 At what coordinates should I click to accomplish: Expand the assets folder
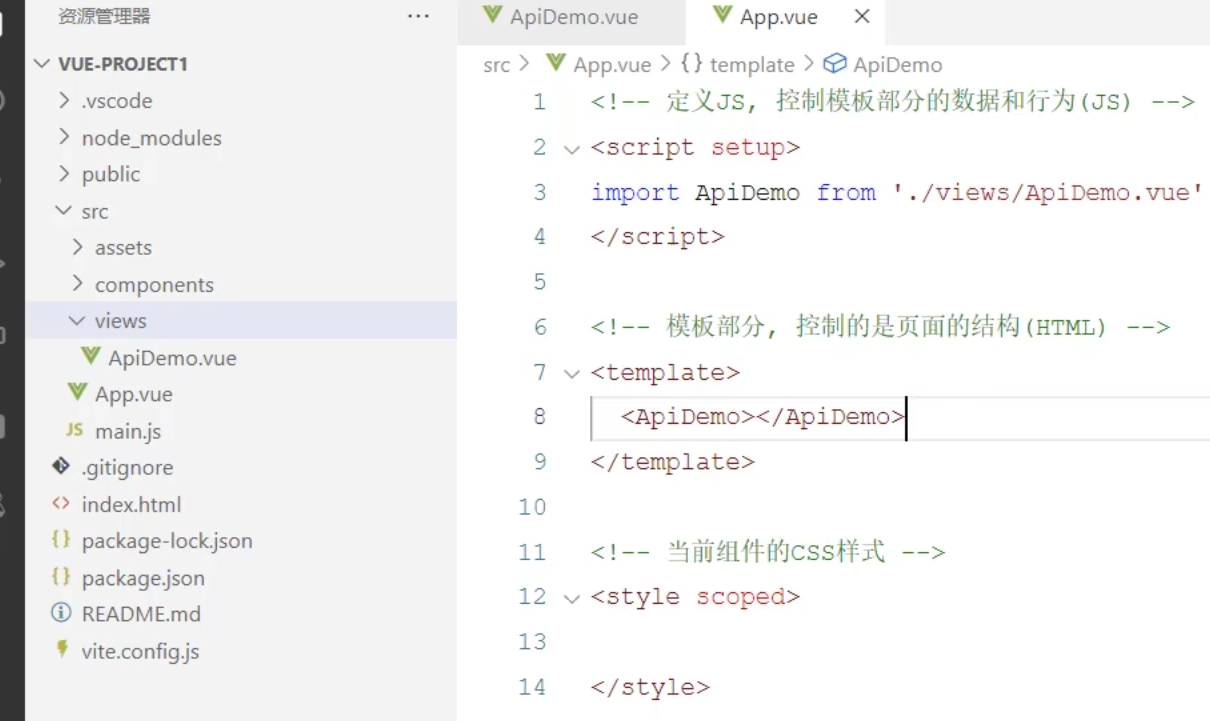click(78, 247)
